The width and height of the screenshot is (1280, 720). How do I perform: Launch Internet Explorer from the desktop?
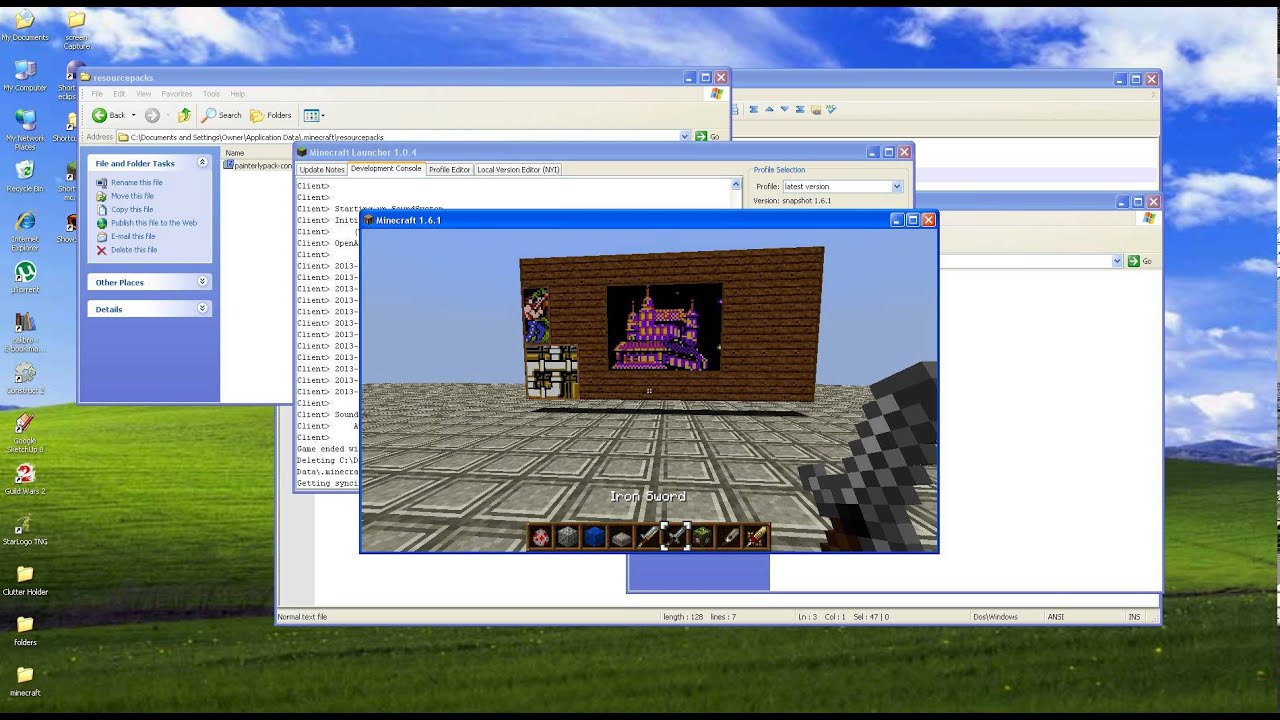25,228
